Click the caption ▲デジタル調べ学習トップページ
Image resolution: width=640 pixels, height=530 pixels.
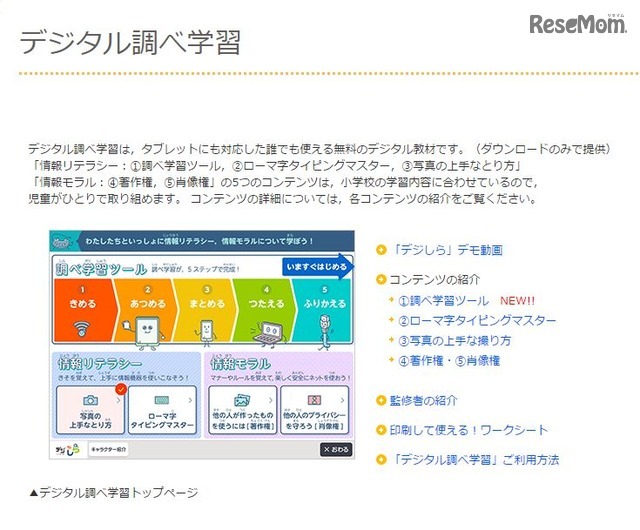click(113, 492)
